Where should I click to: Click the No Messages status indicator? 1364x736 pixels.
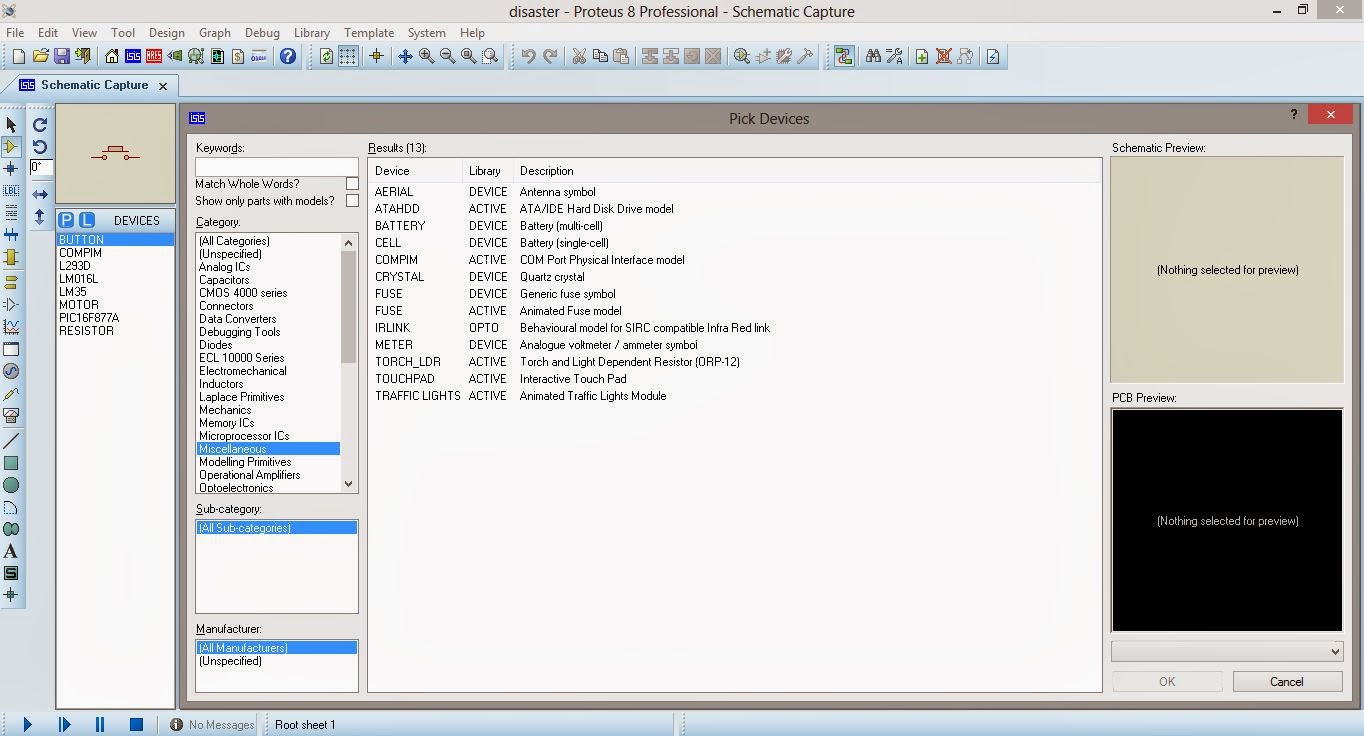coord(212,725)
